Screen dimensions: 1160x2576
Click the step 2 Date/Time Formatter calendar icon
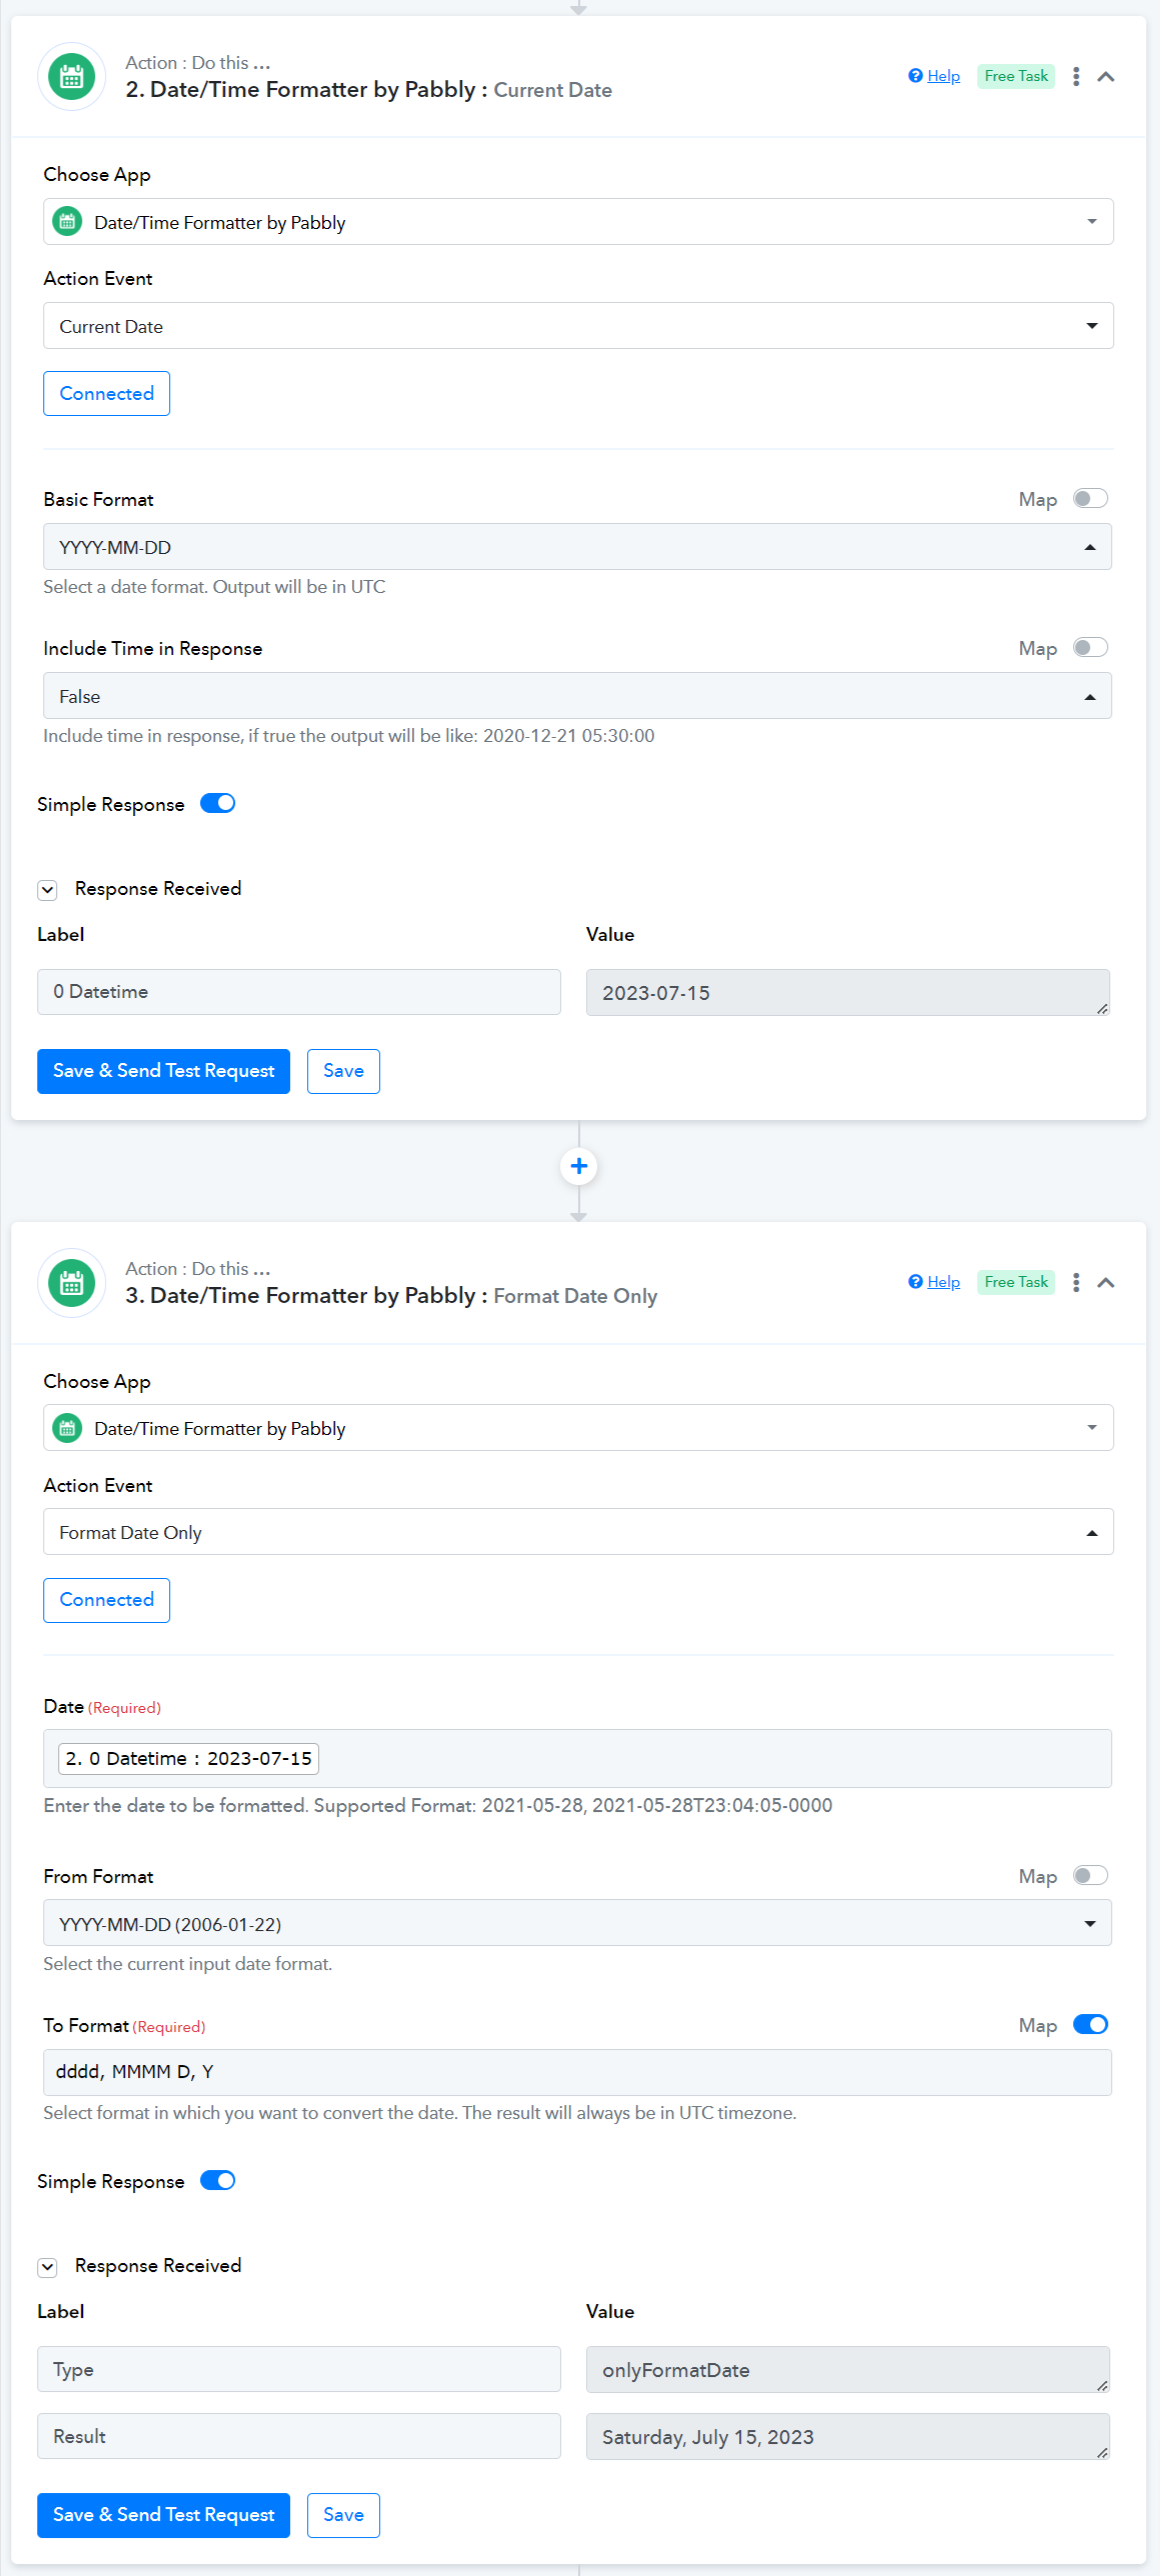tap(71, 77)
